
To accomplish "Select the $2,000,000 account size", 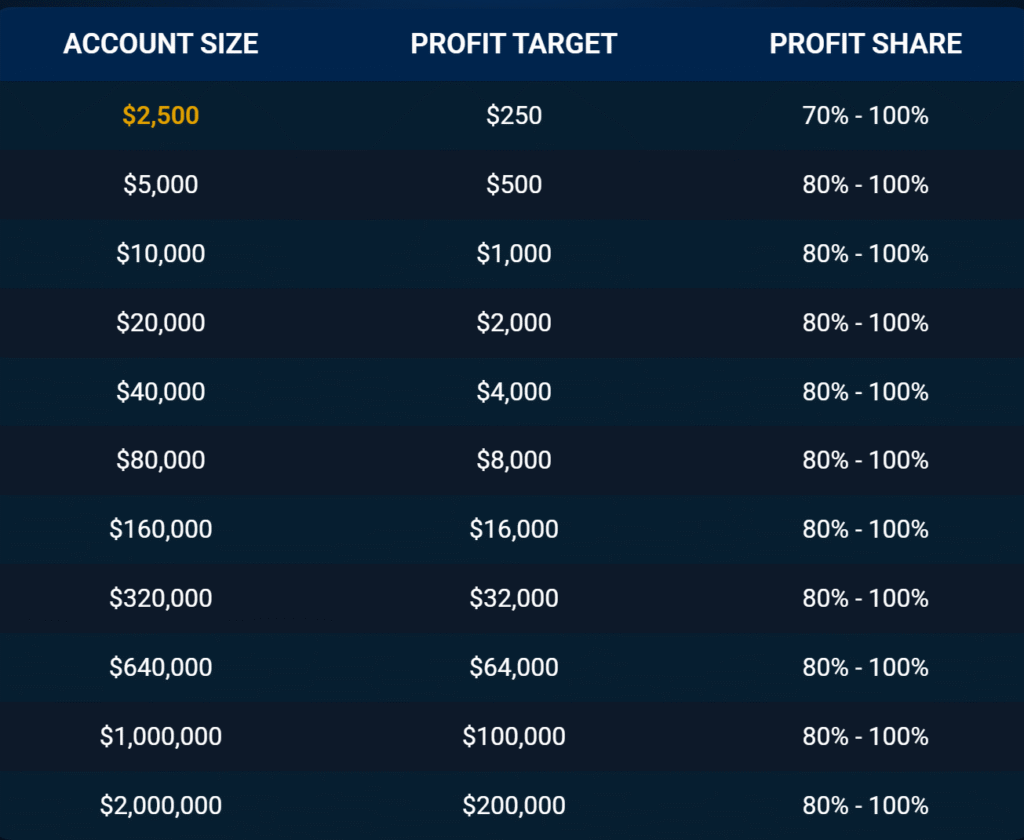I will [161, 805].
